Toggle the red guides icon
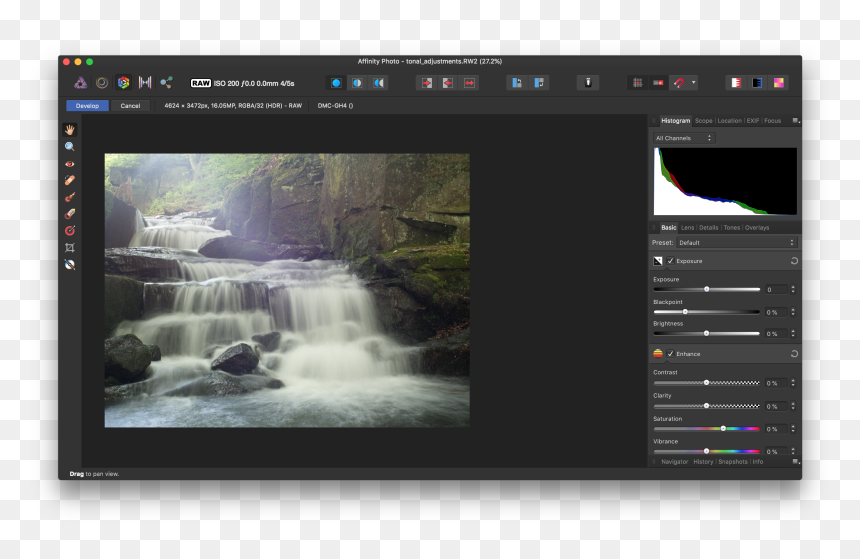860x559 pixels. pyautogui.click(x=658, y=83)
